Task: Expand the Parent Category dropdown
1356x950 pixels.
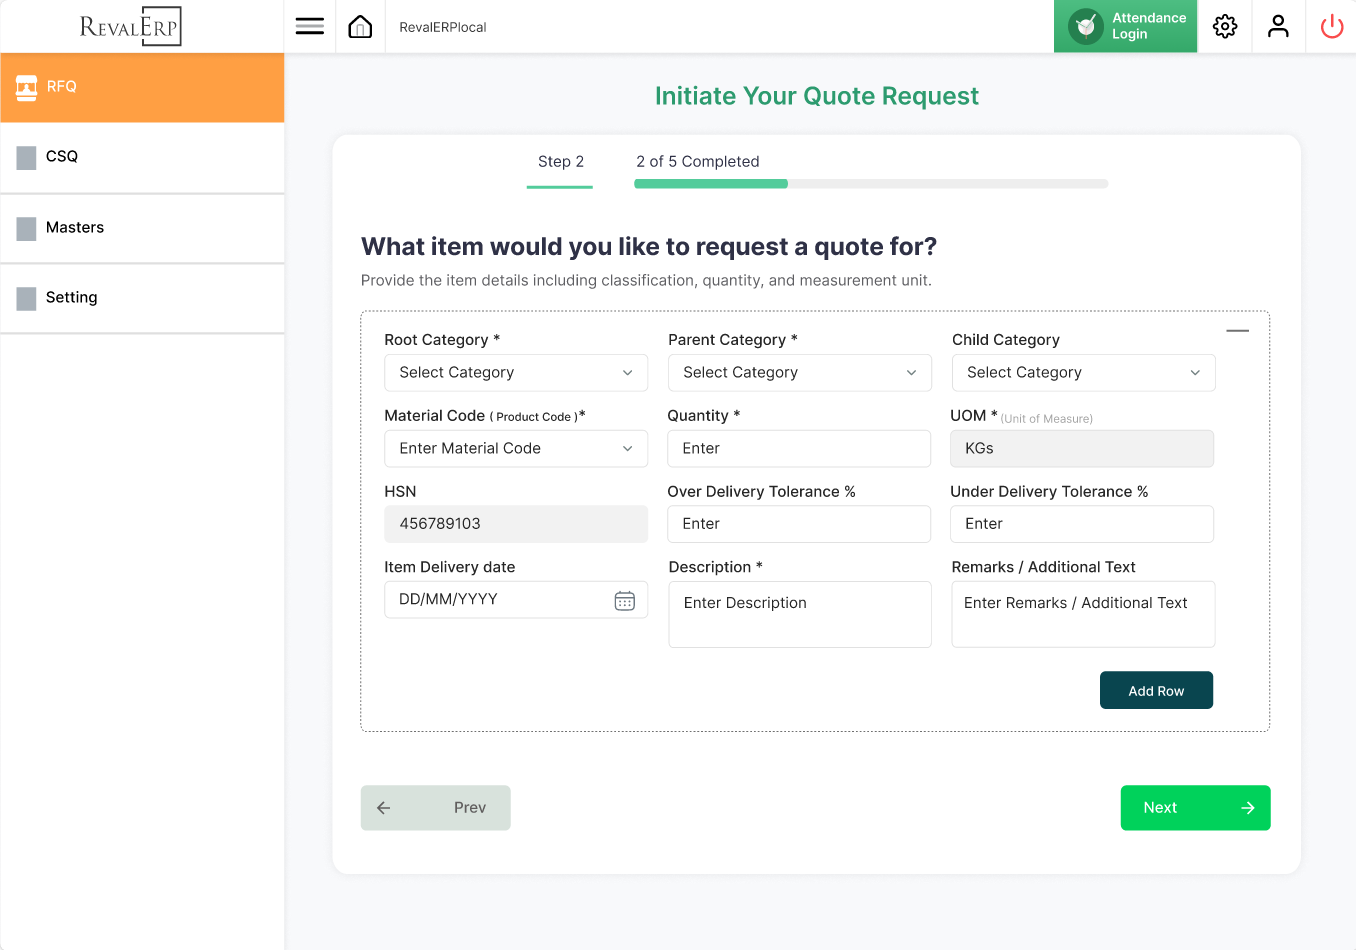Action: [799, 373]
